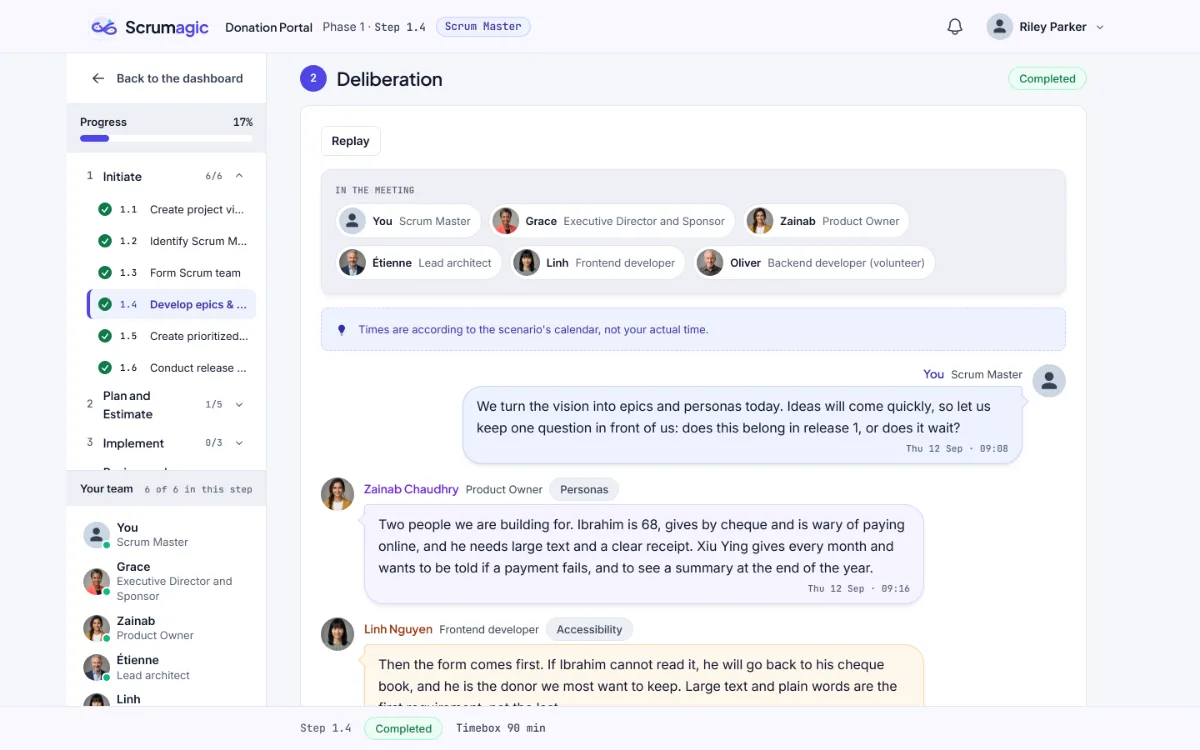Collapse the Initiate phase chevron
The width and height of the screenshot is (1200, 750).
click(239, 176)
